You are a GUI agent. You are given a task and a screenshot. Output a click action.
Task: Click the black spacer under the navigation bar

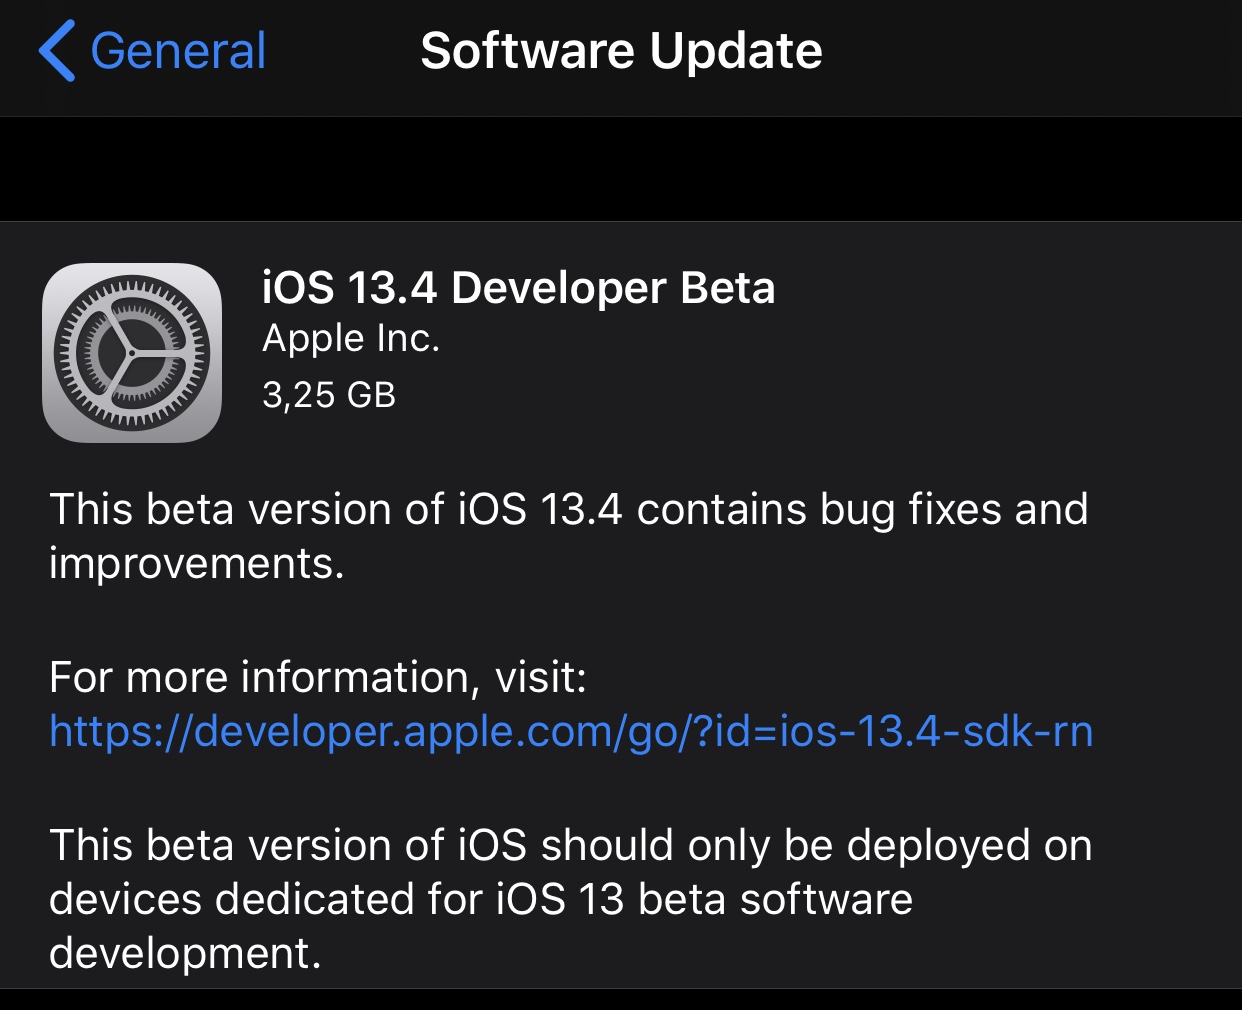[x=621, y=169]
